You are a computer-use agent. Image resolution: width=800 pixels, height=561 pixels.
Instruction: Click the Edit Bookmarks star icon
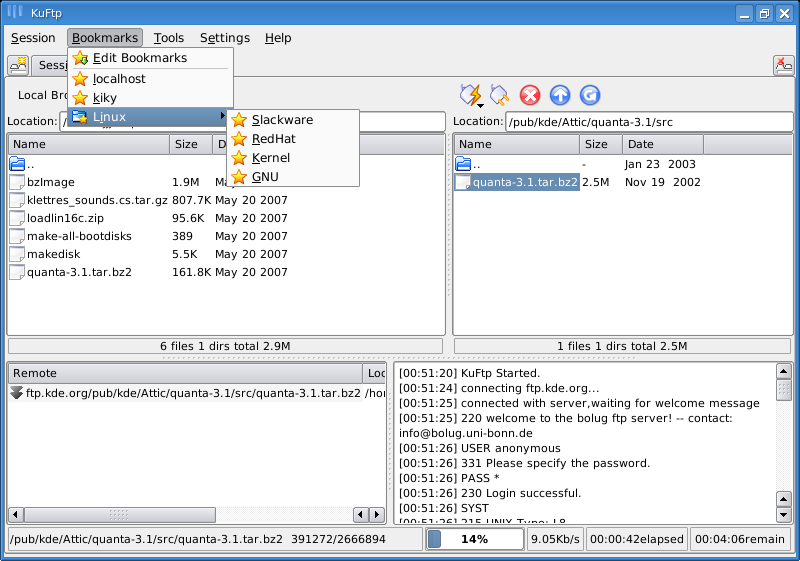coord(80,58)
